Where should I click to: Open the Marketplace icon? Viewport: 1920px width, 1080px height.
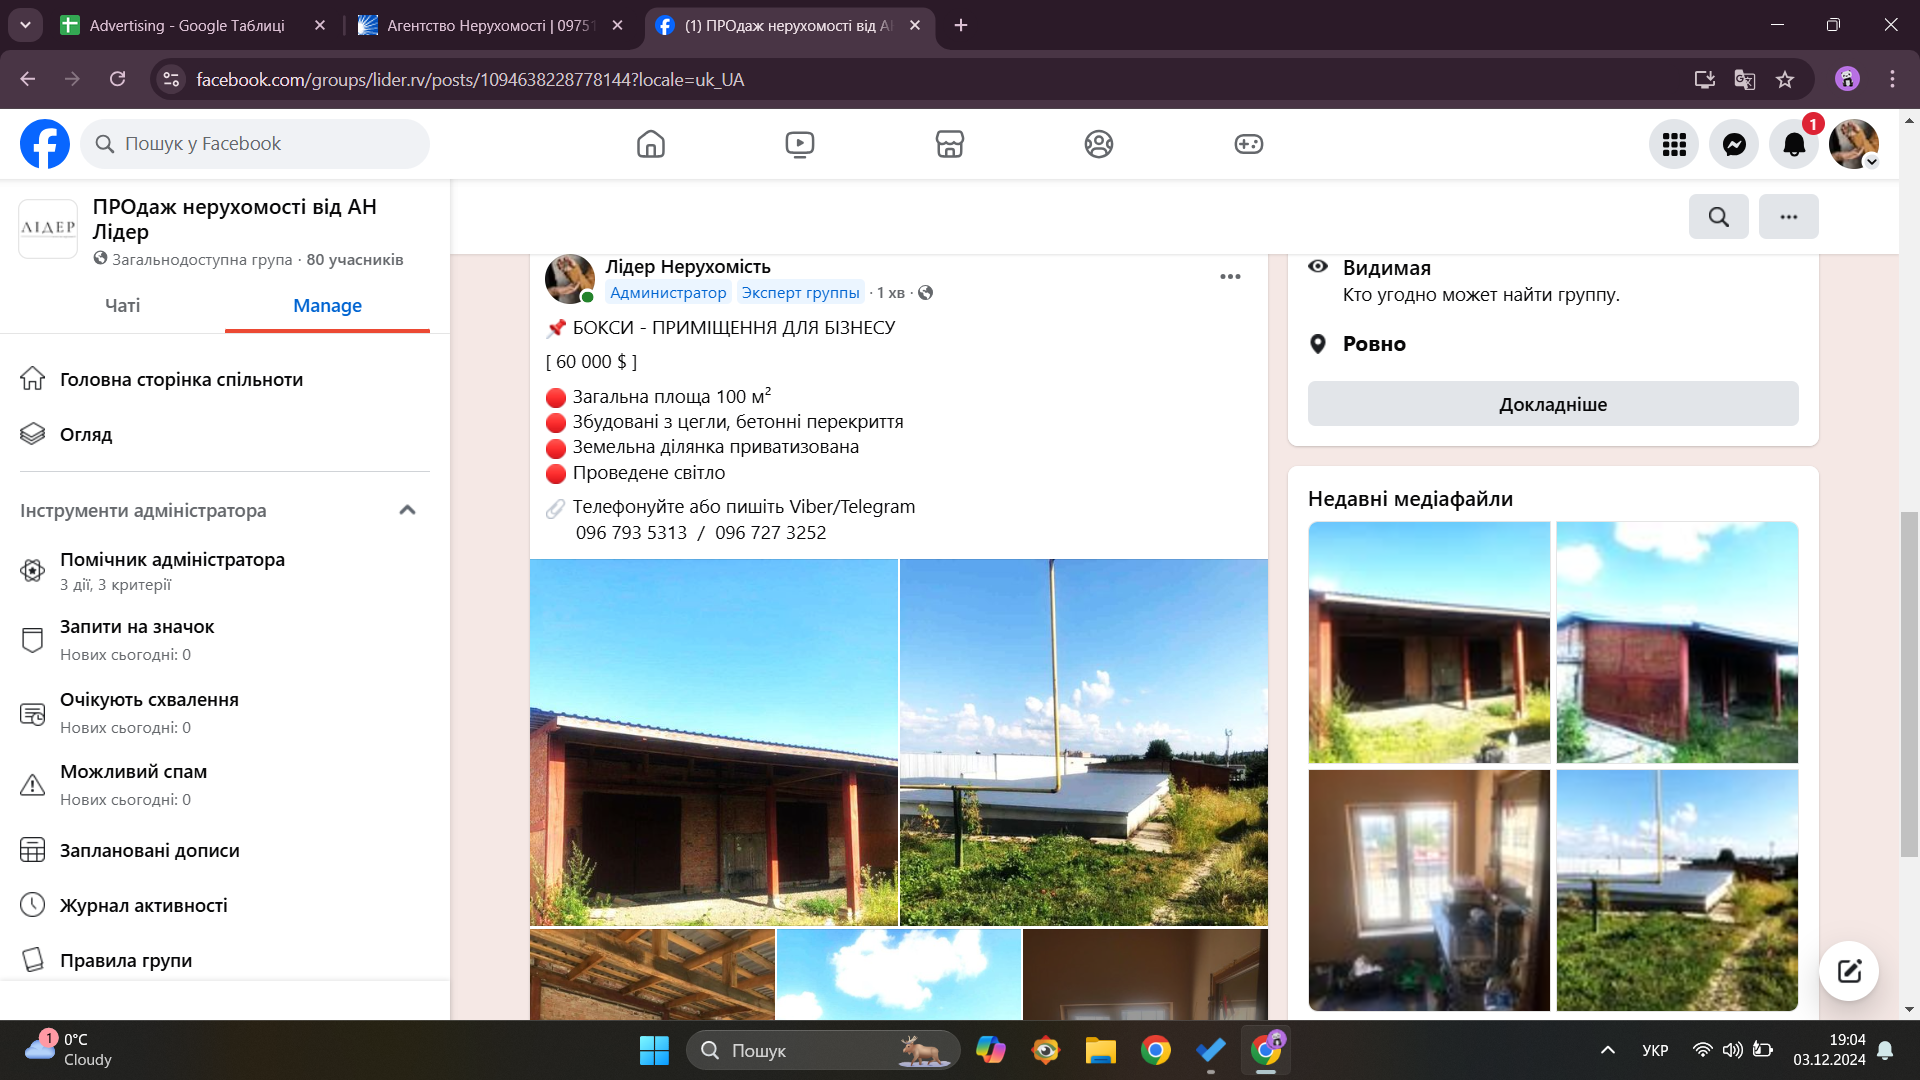[x=949, y=144]
